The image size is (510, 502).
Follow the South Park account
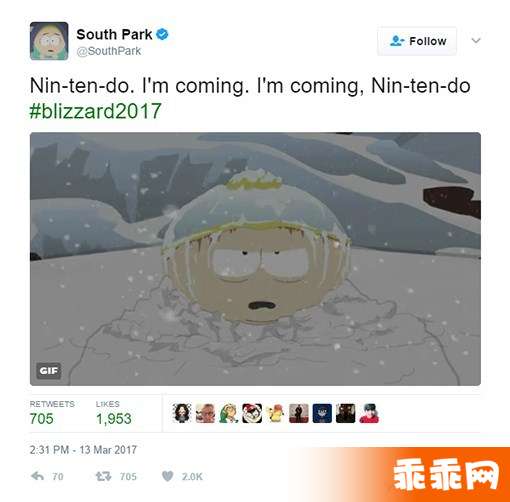click(417, 41)
